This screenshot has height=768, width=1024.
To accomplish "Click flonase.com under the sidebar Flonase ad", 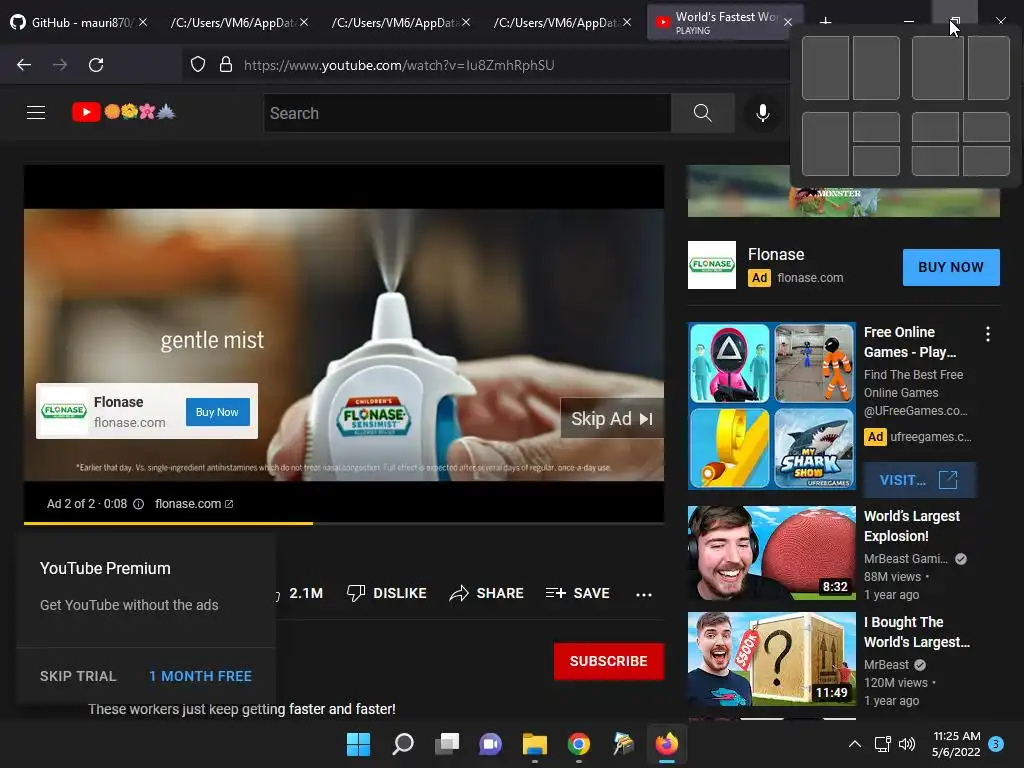I will [x=810, y=278].
